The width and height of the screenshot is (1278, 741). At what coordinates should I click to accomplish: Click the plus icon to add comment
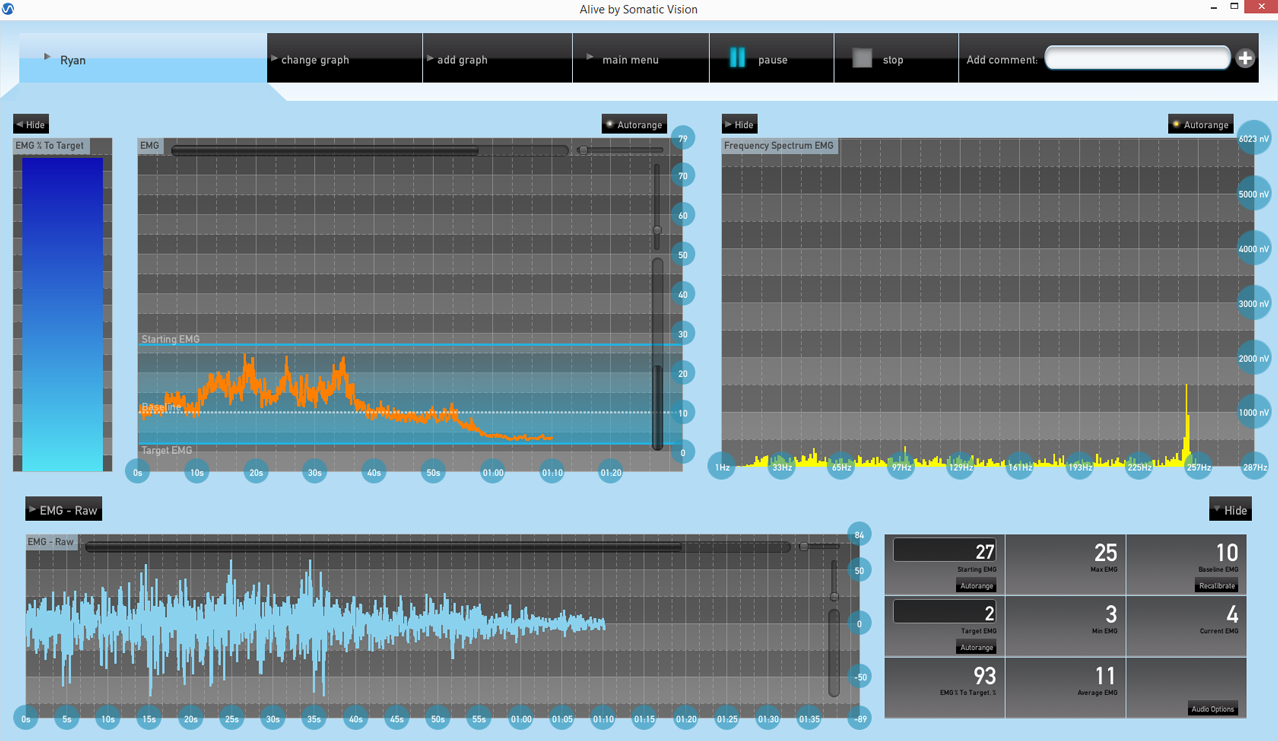(1245, 59)
